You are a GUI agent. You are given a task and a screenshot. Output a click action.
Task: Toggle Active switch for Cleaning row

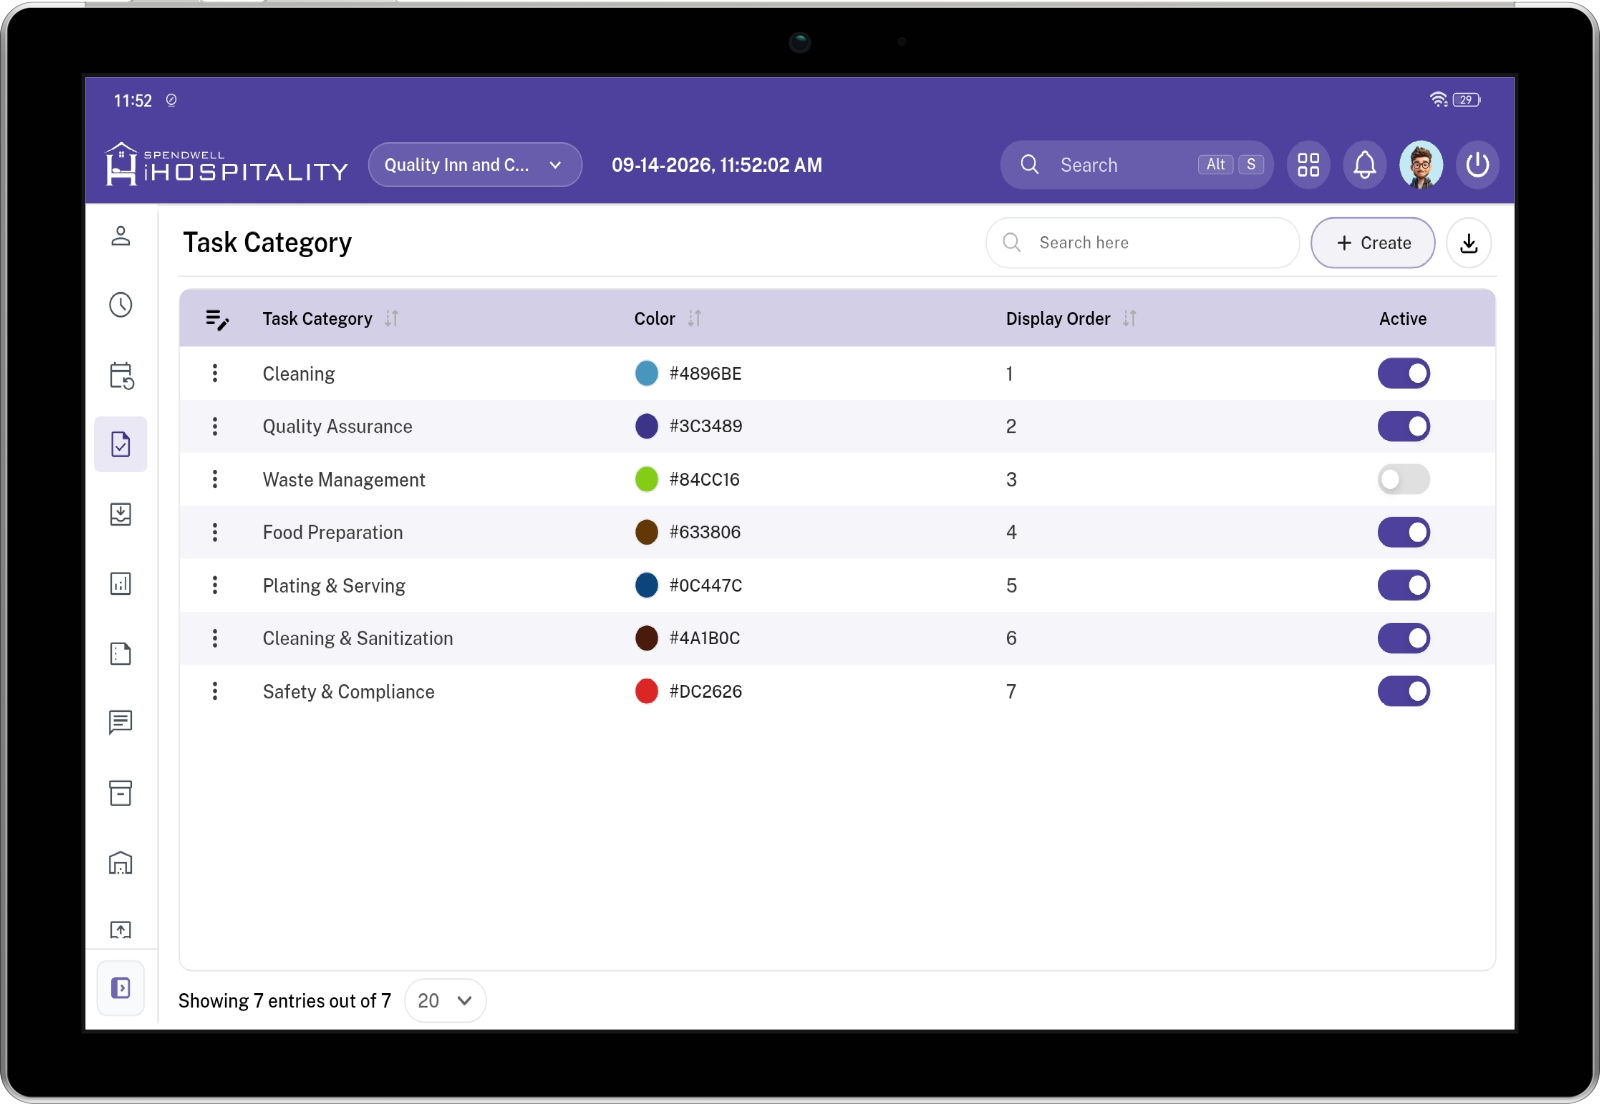click(1404, 374)
